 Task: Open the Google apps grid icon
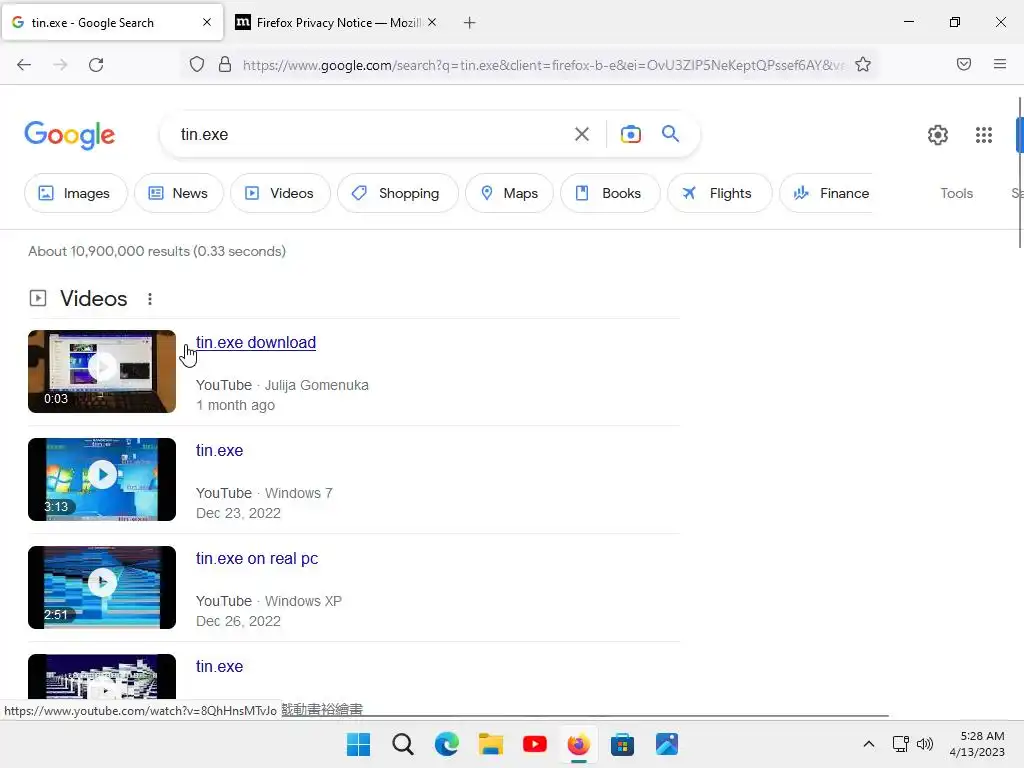coord(984,135)
